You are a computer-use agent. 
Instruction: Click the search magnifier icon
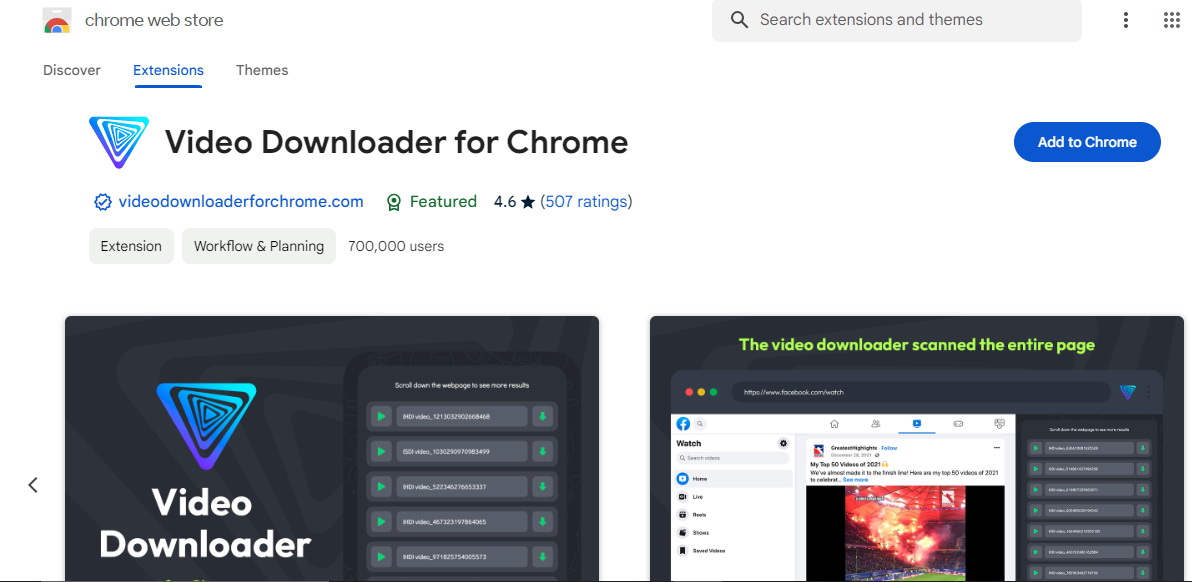739,20
